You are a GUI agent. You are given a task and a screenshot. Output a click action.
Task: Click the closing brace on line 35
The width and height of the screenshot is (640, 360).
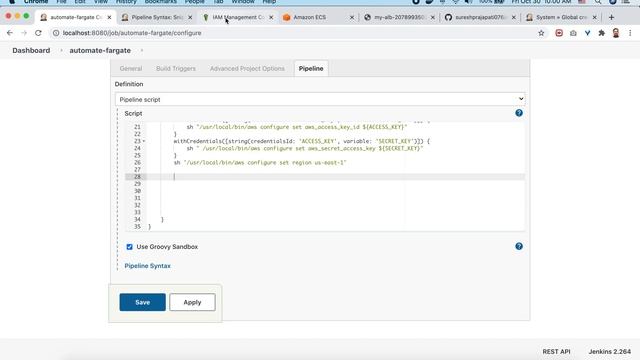pyautogui.click(x=149, y=227)
